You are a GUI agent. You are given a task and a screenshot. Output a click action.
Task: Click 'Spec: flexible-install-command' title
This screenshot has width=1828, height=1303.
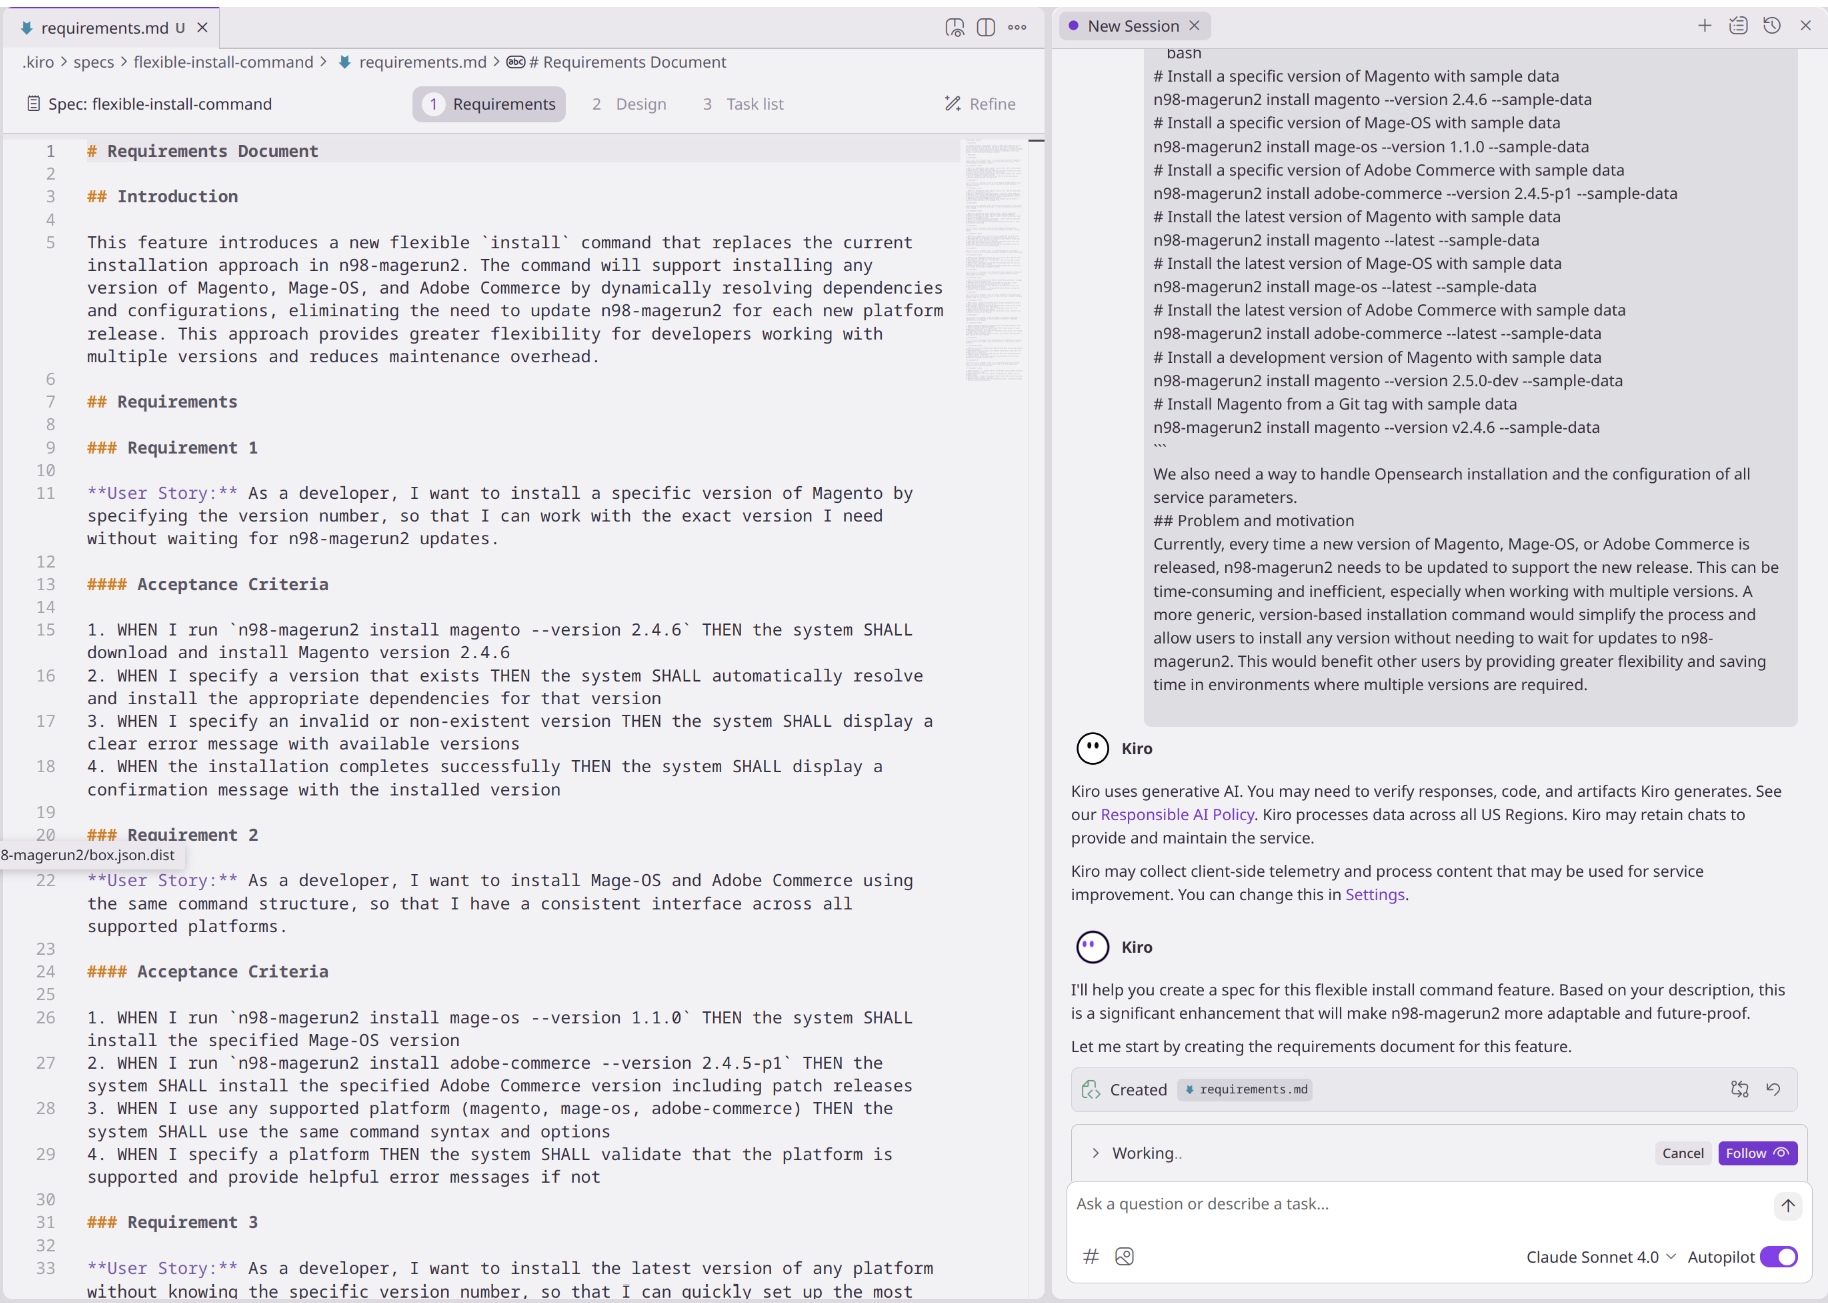[160, 104]
